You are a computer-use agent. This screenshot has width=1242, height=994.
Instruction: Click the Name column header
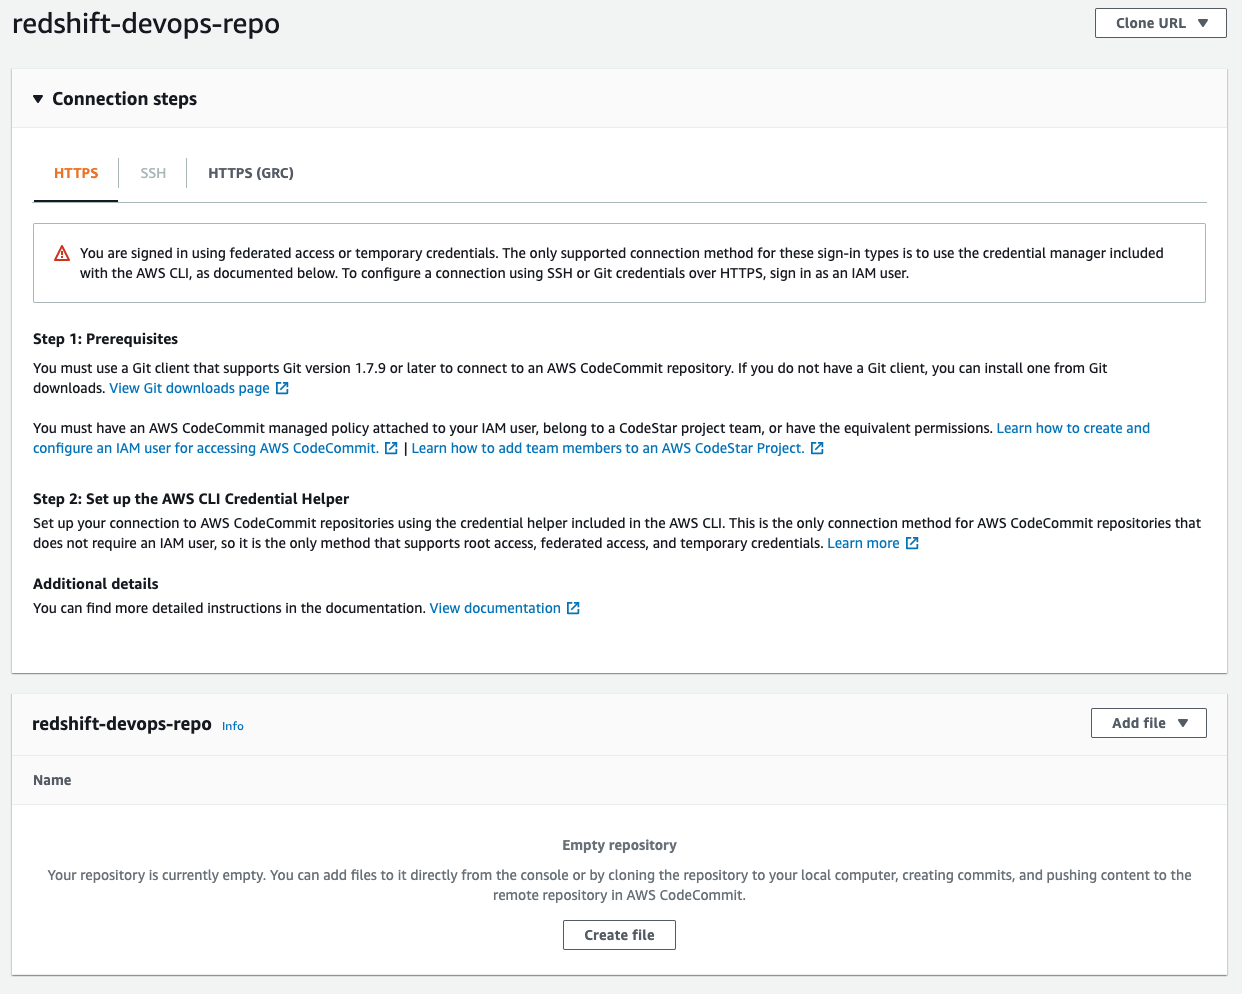pyautogui.click(x=52, y=780)
